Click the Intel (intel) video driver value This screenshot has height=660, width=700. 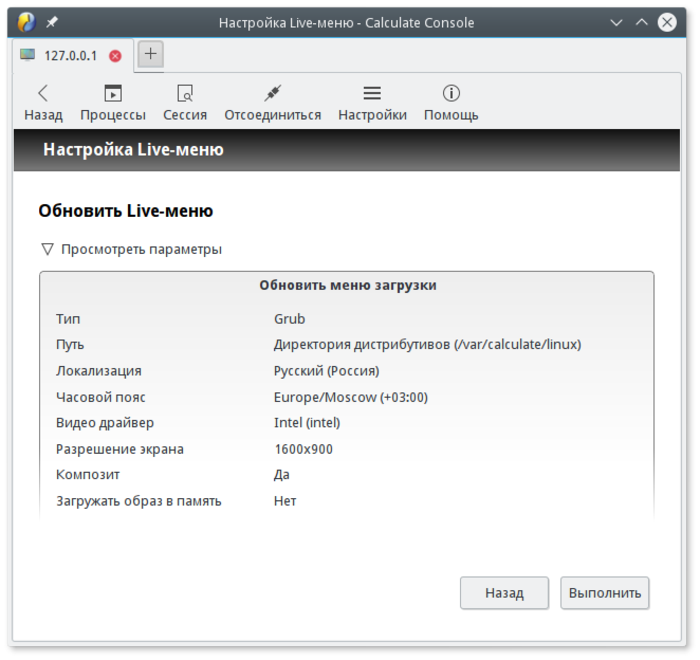[307, 422]
